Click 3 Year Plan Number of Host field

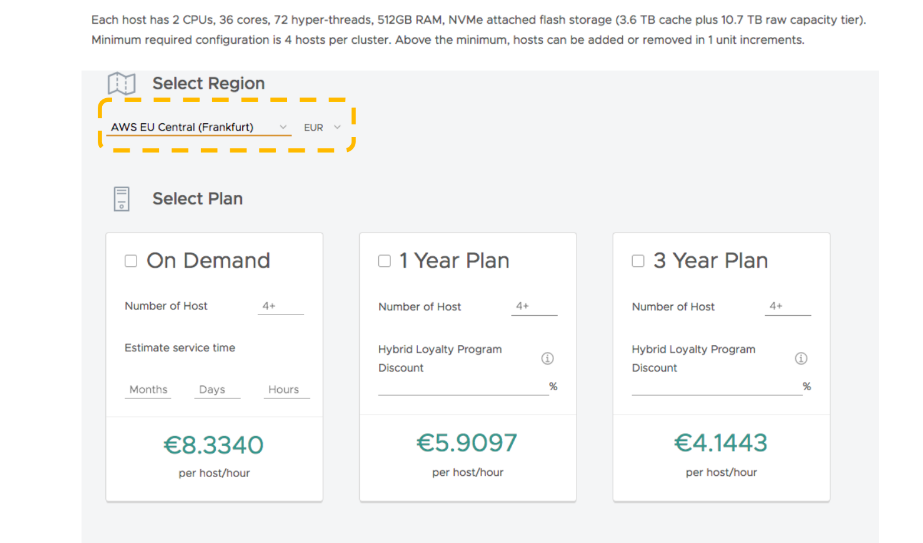click(x=788, y=307)
